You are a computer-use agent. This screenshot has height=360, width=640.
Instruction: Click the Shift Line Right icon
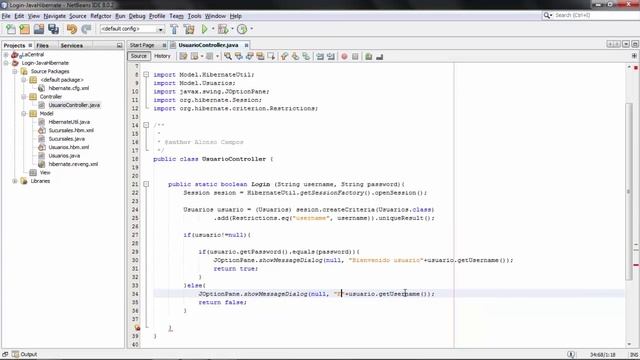(x=331, y=56)
